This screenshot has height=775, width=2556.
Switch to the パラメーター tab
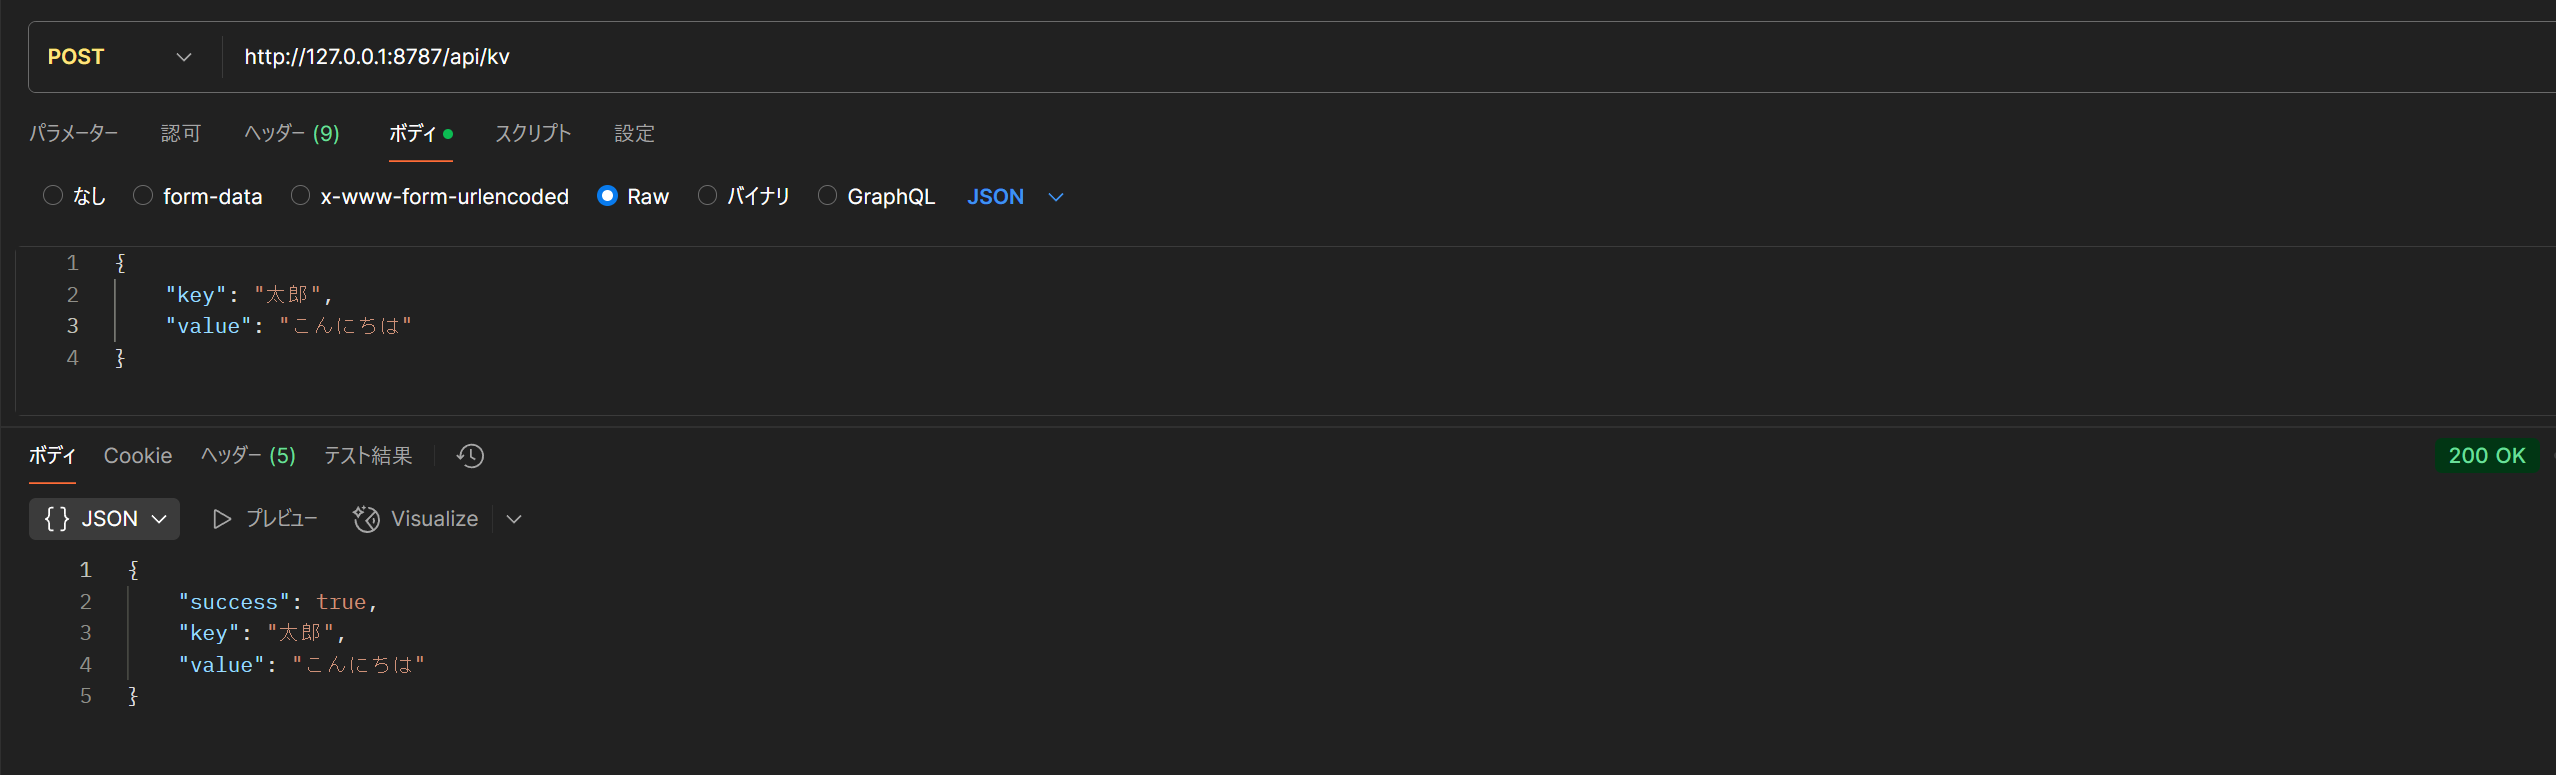coord(73,134)
